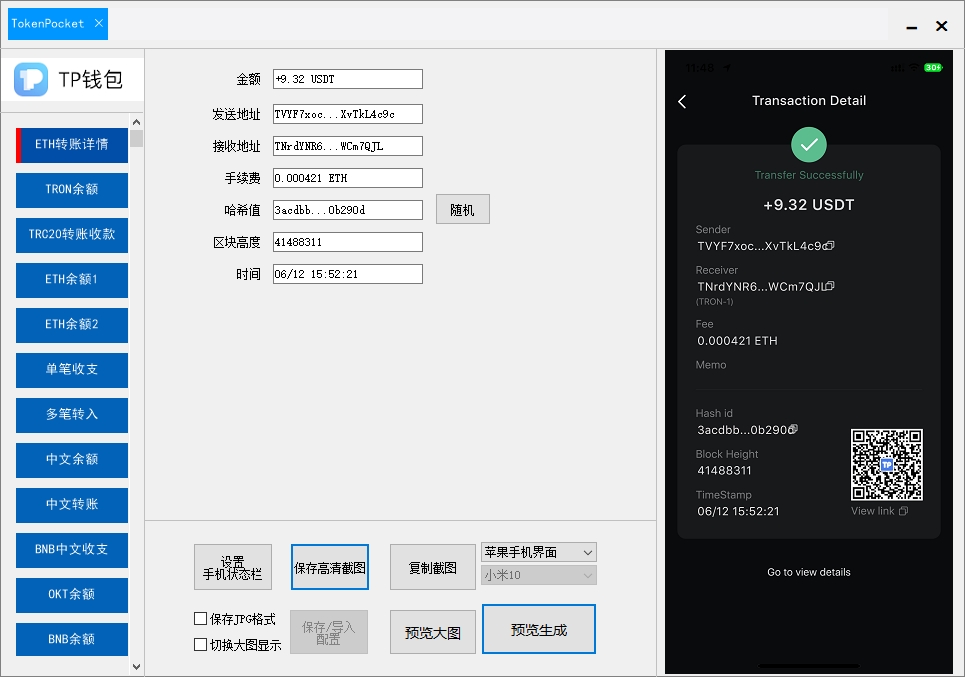The image size is (965, 677).
Task: Click the copy icon next to the Hash id
Action: pyautogui.click(x=794, y=428)
